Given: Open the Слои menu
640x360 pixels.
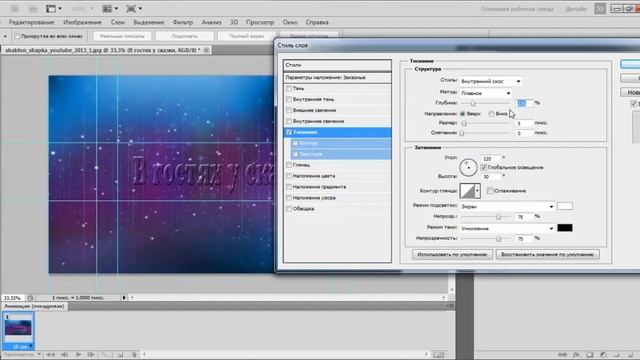Looking at the screenshot, I should coord(118,22).
